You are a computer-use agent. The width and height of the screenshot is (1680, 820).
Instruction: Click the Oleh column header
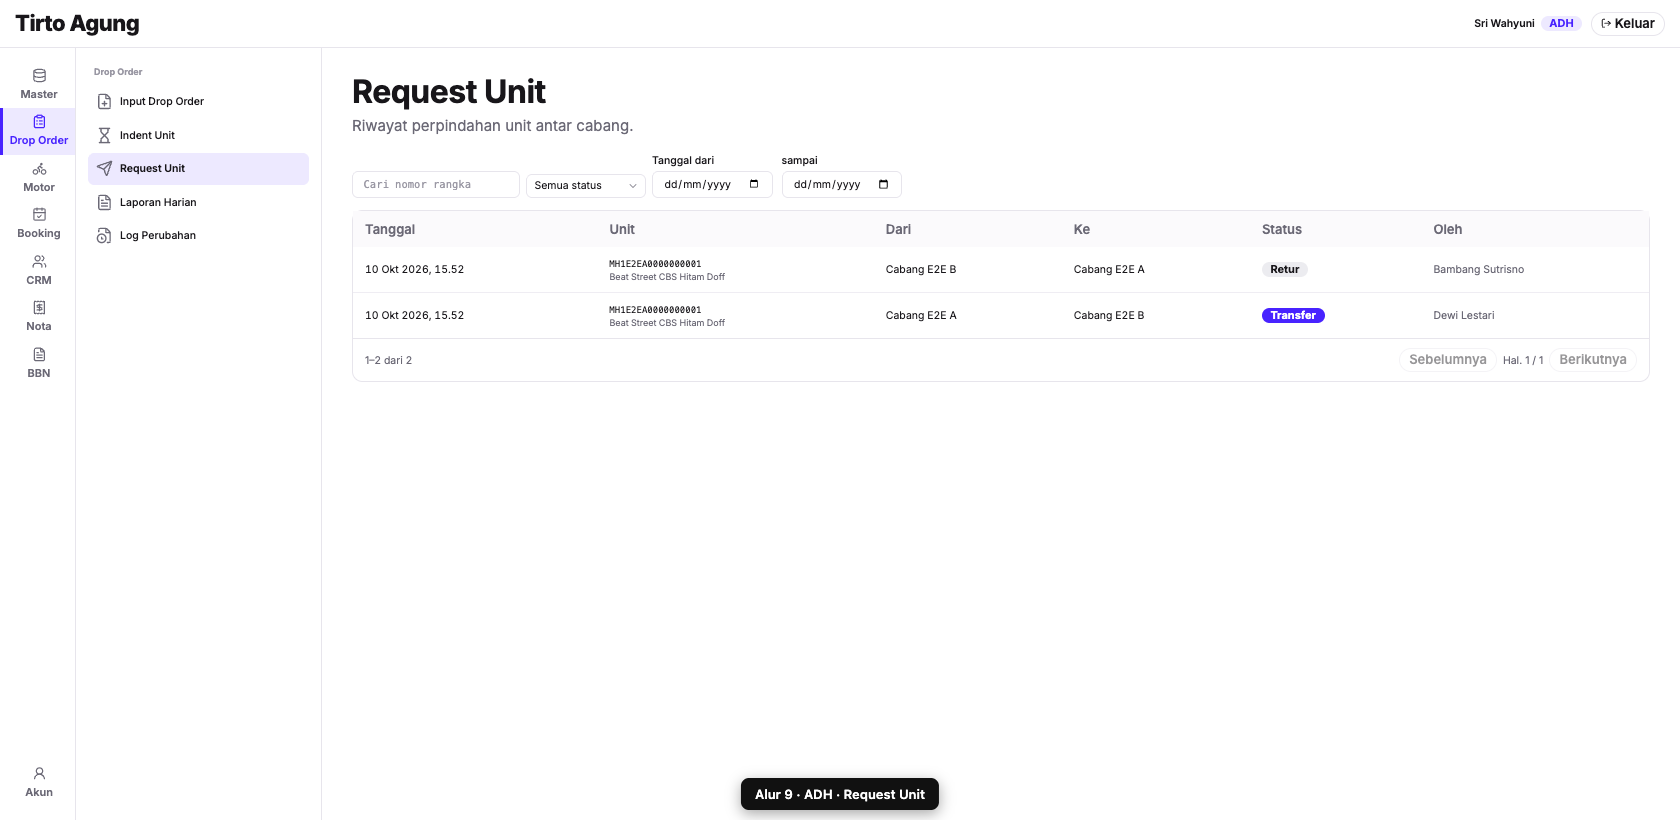point(1447,229)
